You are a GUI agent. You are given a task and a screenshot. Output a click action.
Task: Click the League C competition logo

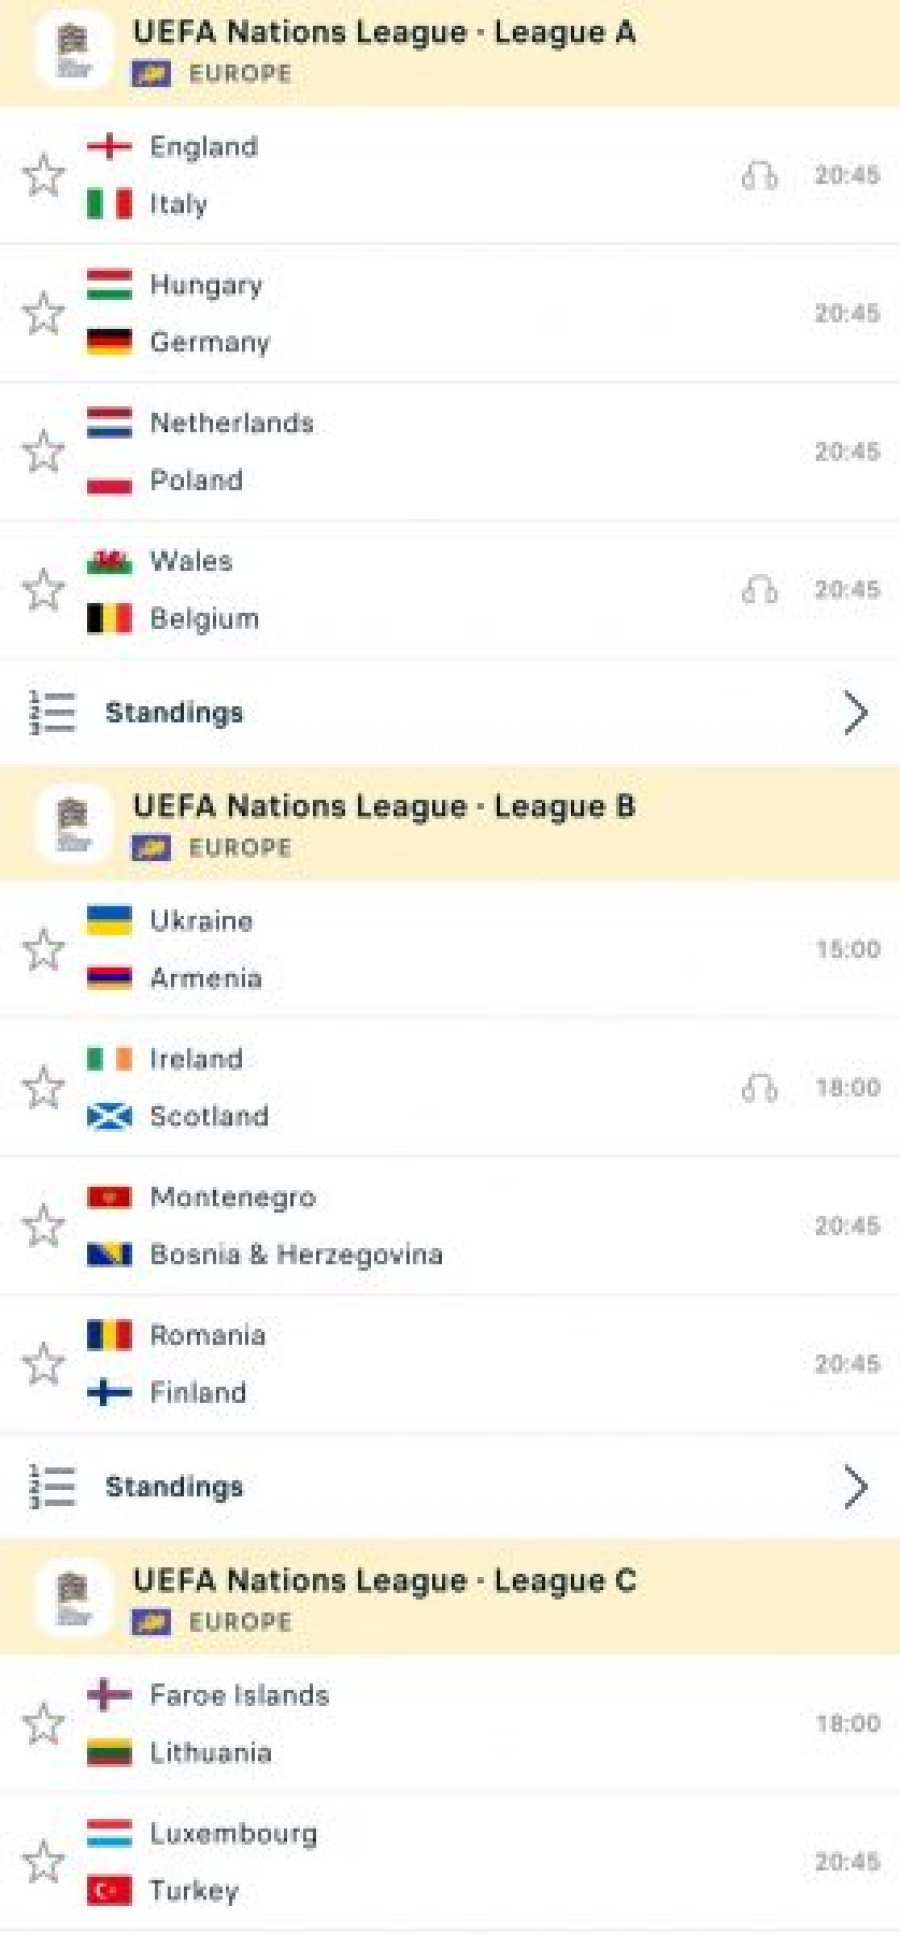(x=73, y=1599)
